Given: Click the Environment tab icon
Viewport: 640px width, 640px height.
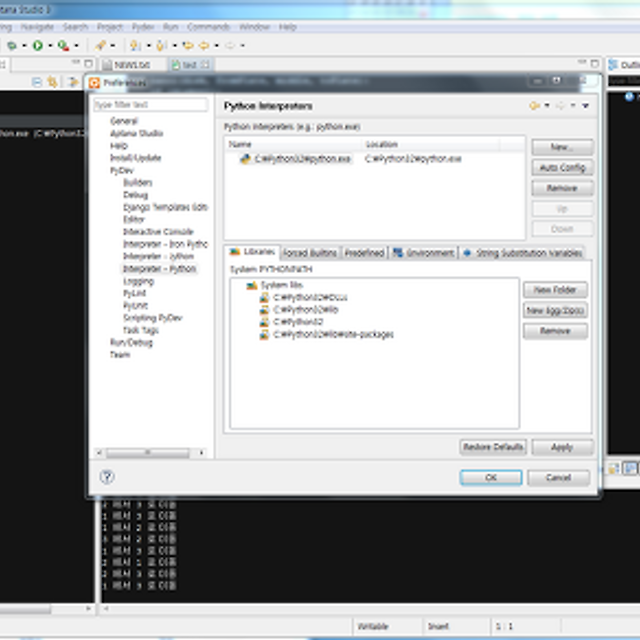Looking at the screenshot, I should [398, 253].
